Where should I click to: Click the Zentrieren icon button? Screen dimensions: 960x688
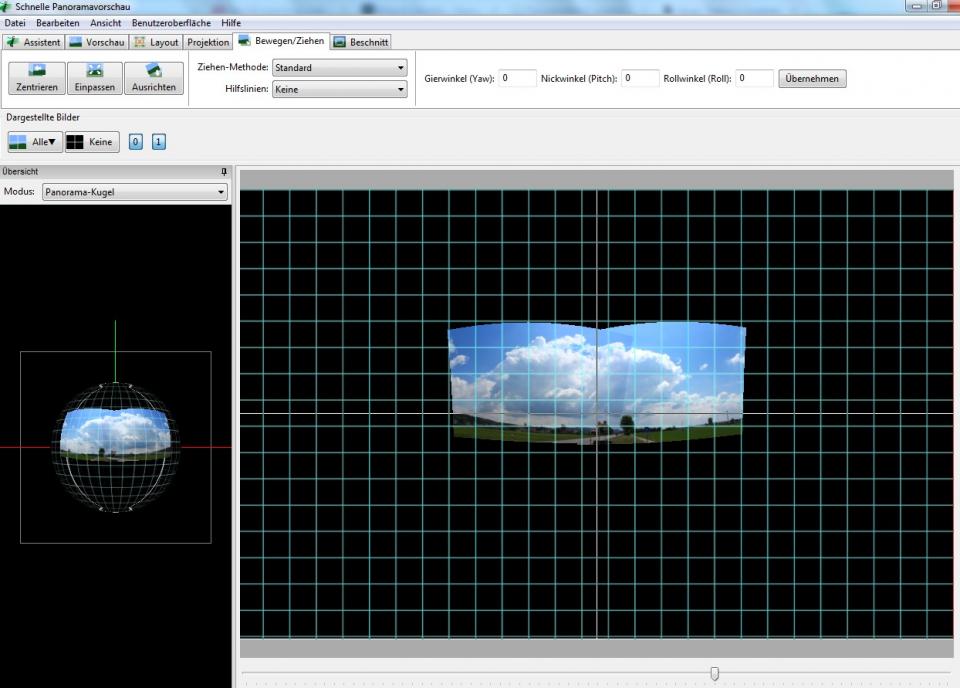point(37,78)
